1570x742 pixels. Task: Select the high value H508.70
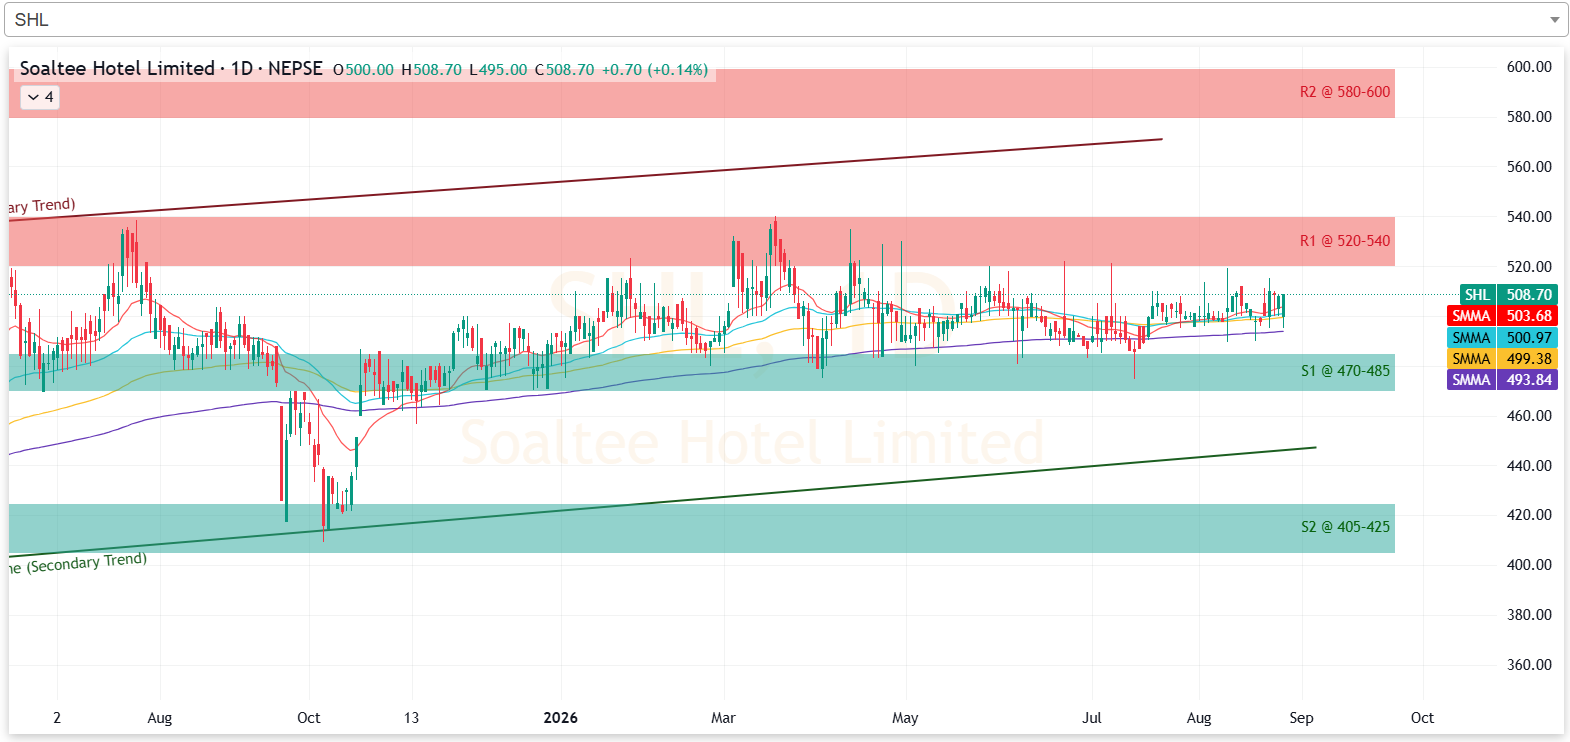[x=431, y=70]
